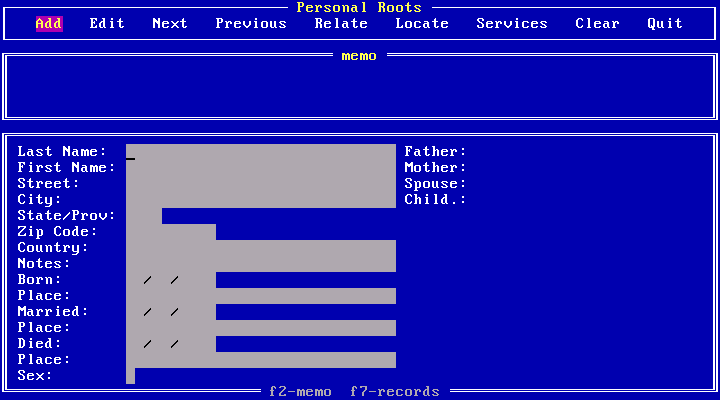This screenshot has width=720, height=400.
Task: Place cursor in the Street field
Action: coord(261,184)
